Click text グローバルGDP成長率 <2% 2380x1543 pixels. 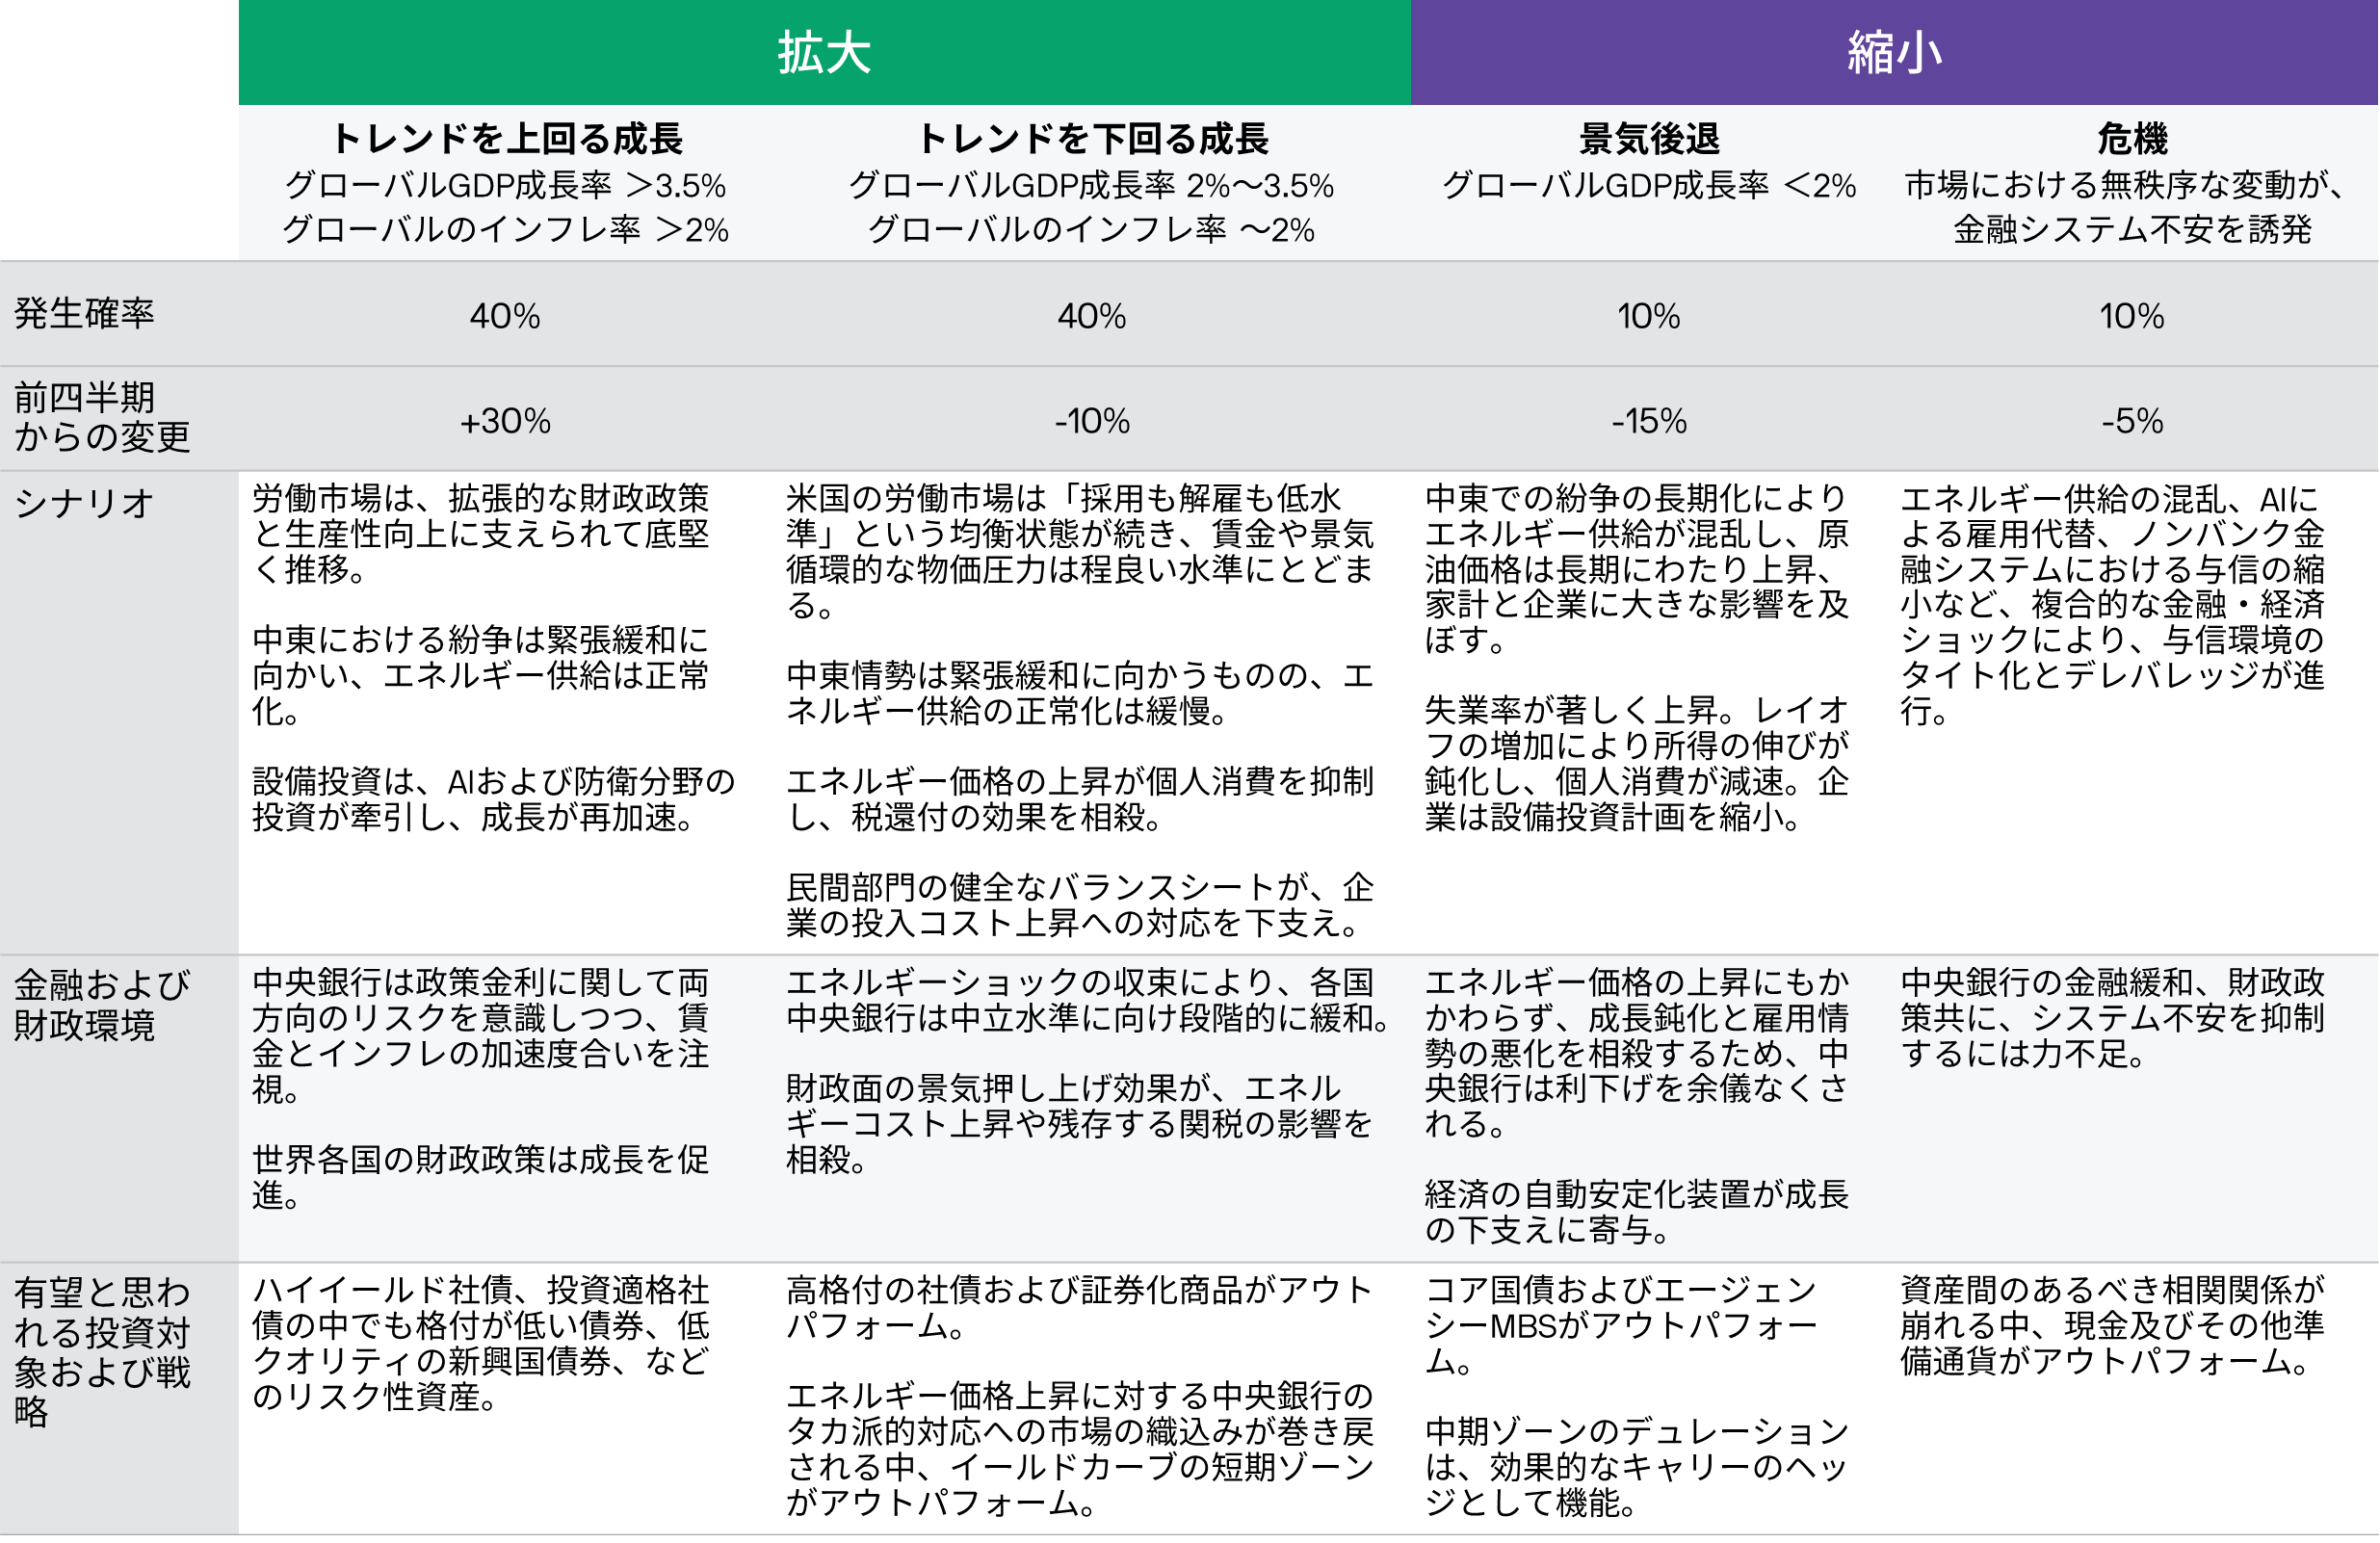(x=1648, y=185)
